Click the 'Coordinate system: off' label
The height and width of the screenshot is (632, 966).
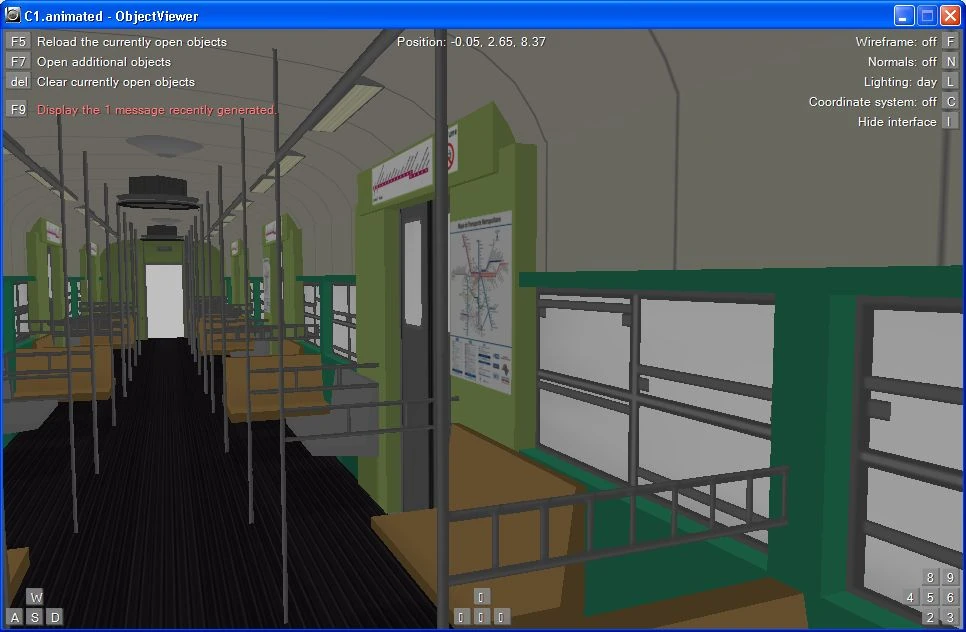pyautogui.click(x=872, y=102)
